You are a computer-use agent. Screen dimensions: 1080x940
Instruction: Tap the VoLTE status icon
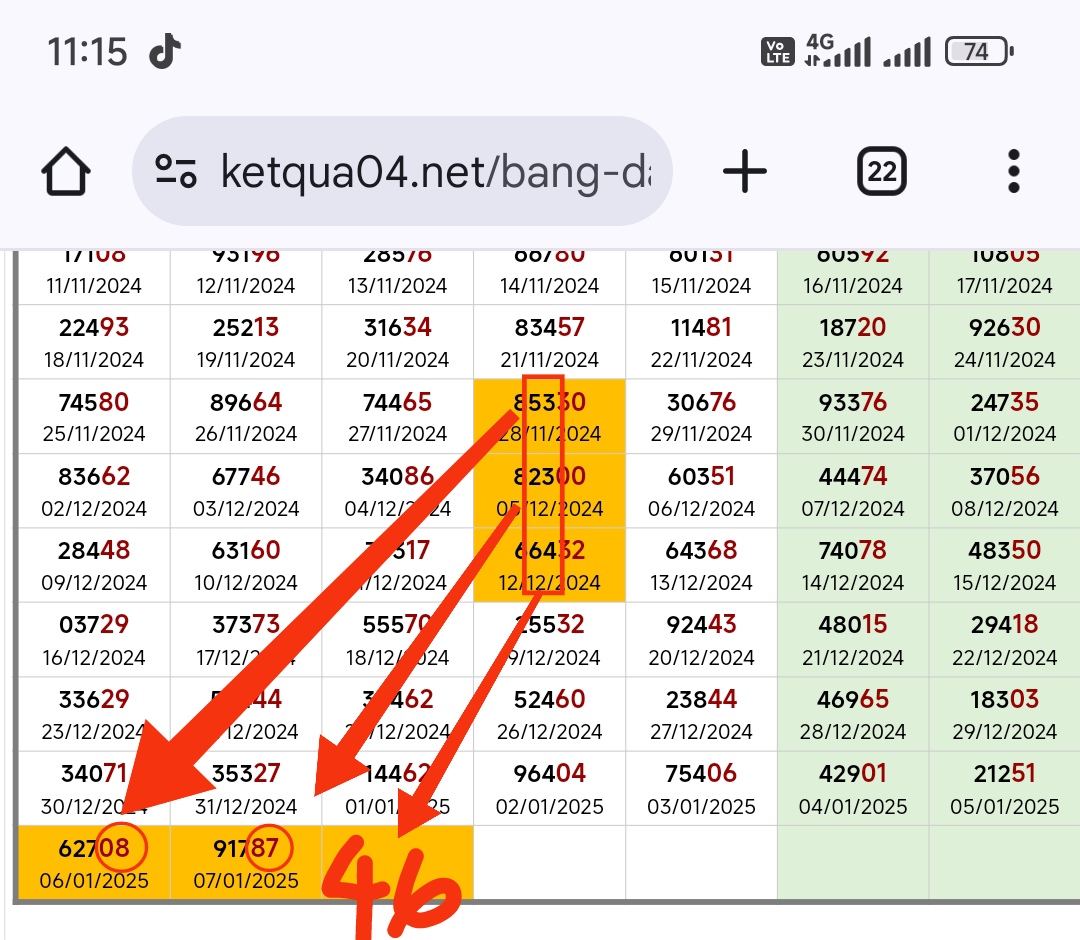[x=778, y=52]
